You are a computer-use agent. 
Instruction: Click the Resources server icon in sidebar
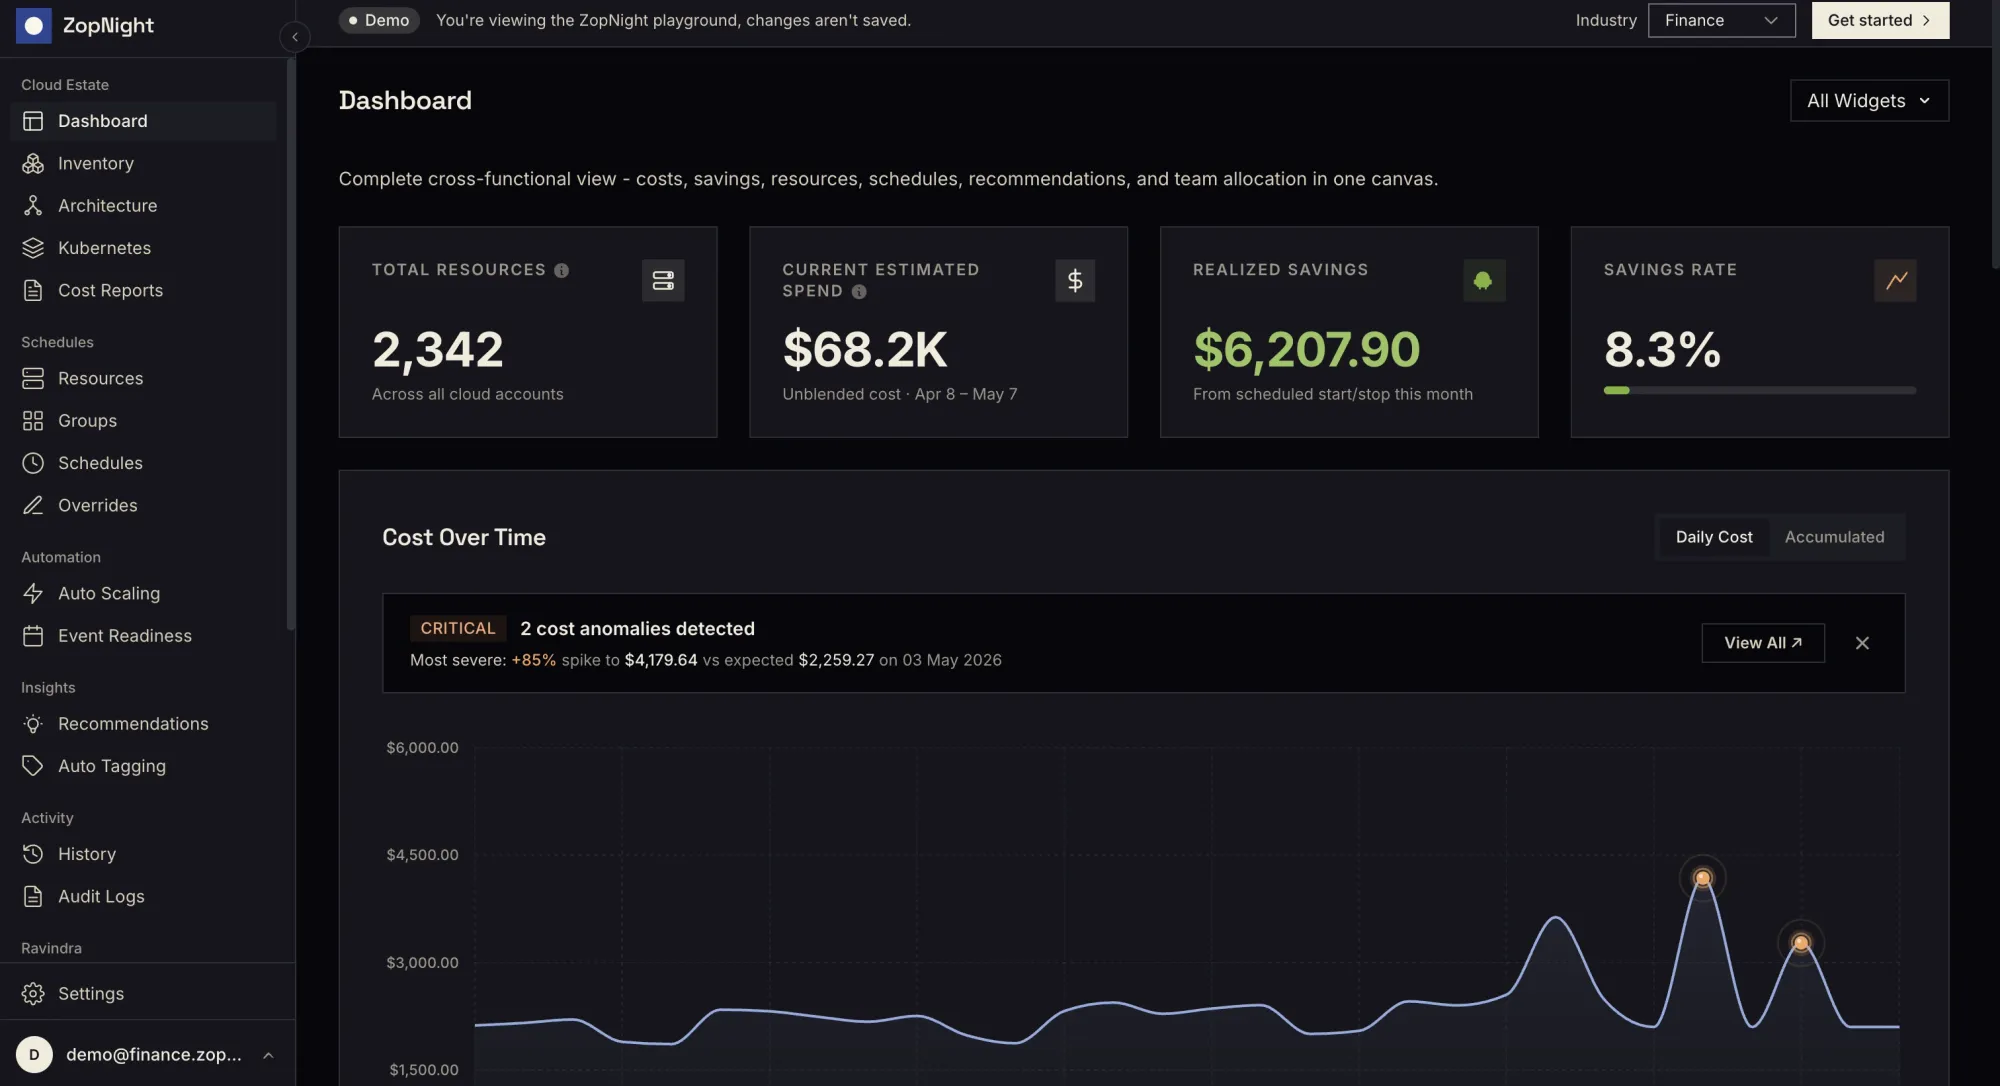(x=33, y=378)
